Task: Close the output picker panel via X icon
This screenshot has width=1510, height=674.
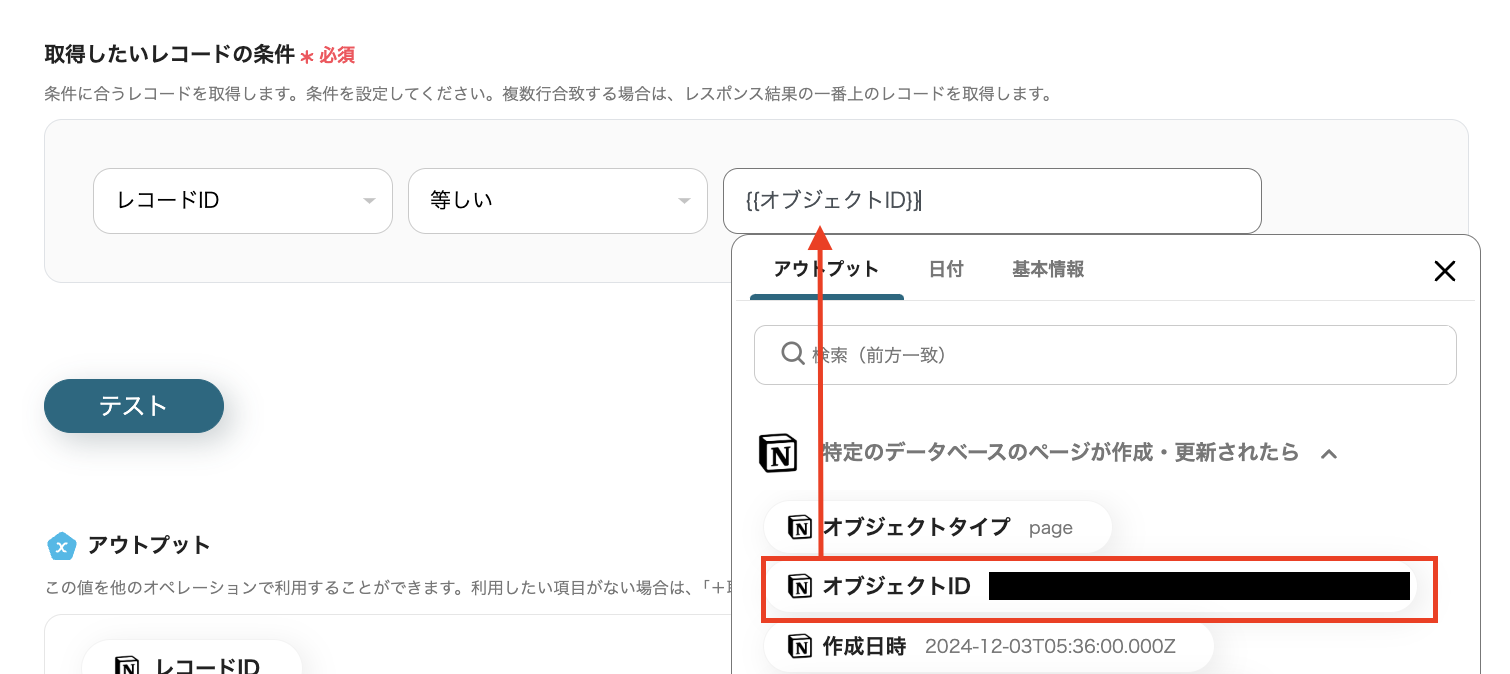Action: (1445, 271)
